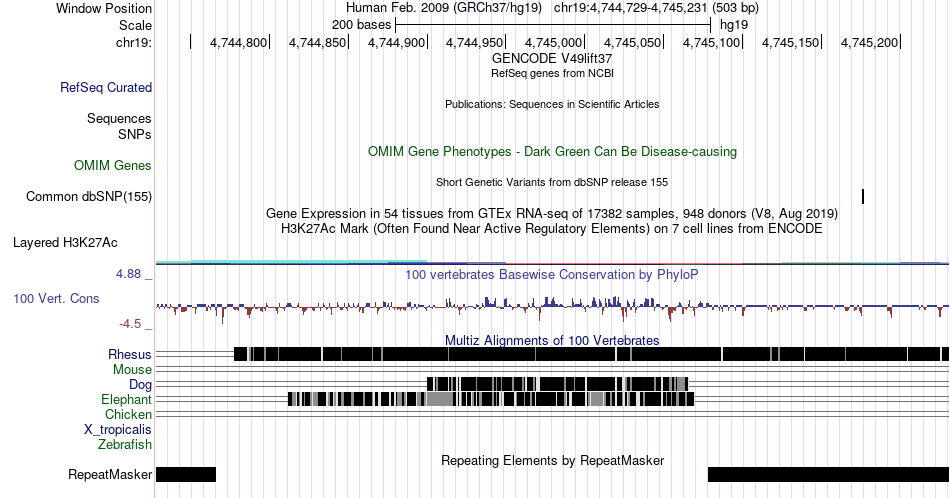Image resolution: width=950 pixels, height=498 pixels.
Task: Click the hg19 label beside the scale bar
Action: coord(734,25)
